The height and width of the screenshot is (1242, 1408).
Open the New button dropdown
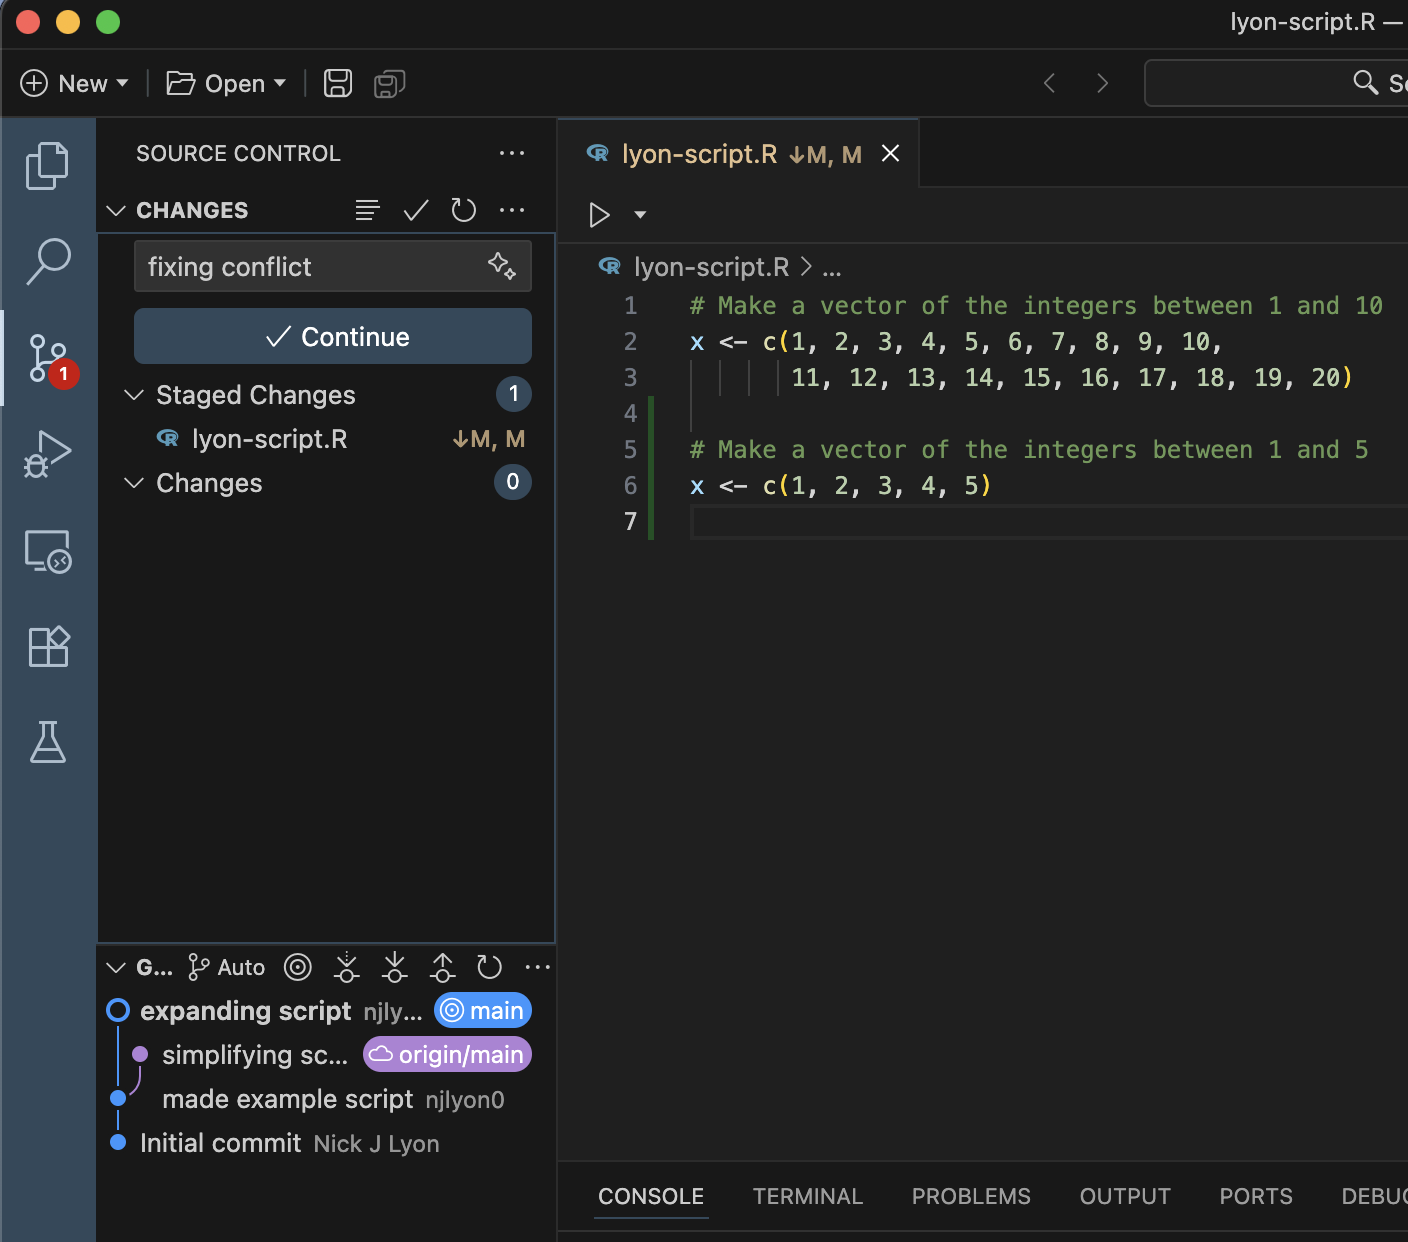pyautogui.click(x=122, y=83)
